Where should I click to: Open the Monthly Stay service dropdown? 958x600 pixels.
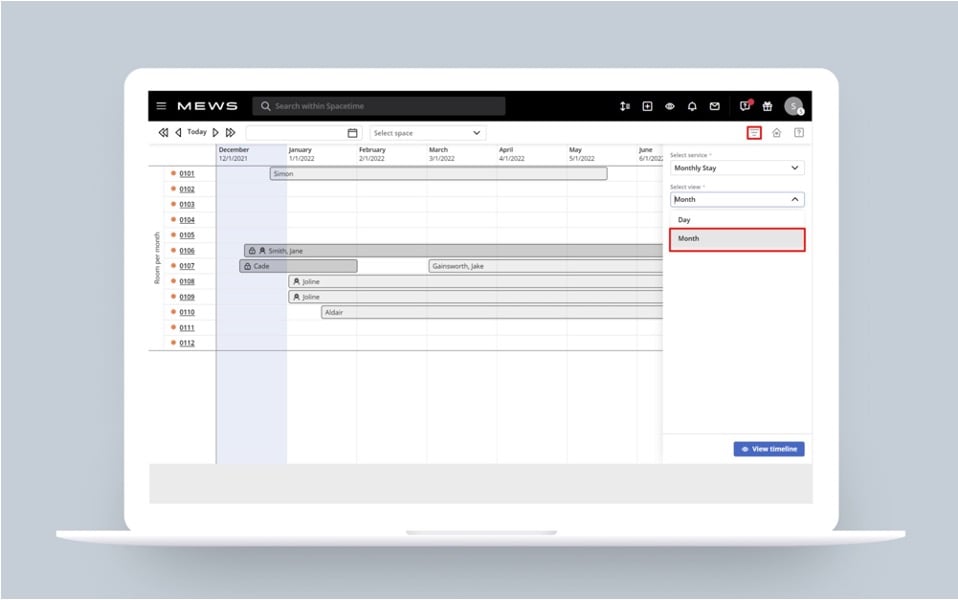point(736,168)
